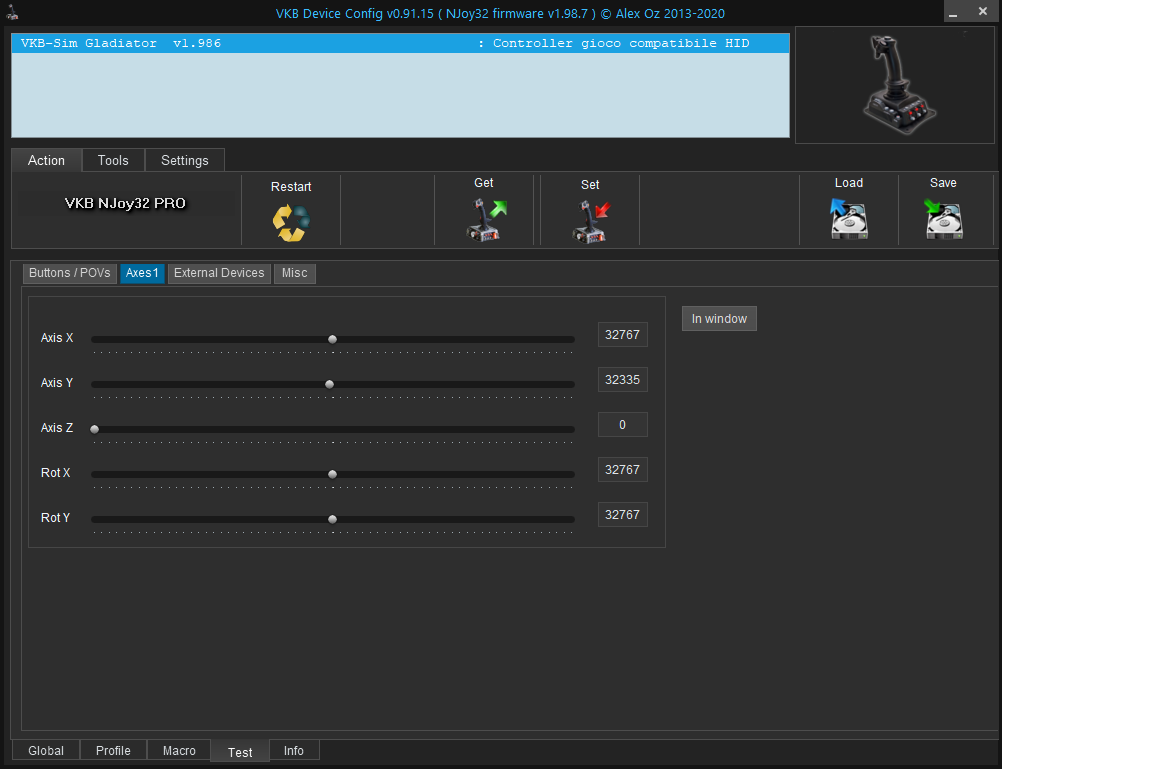
Task: Click the Save label text
Action: (943, 183)
